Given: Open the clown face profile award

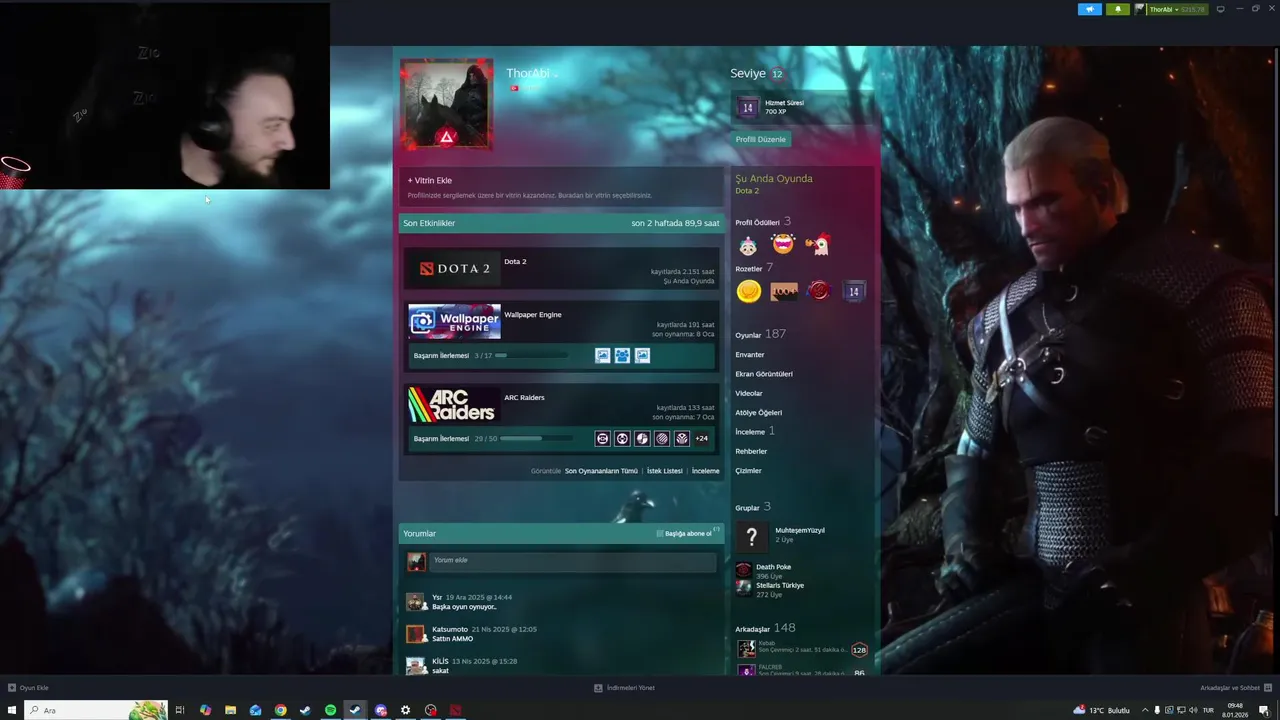Looking at the screenshot, I should click(748, 245).
